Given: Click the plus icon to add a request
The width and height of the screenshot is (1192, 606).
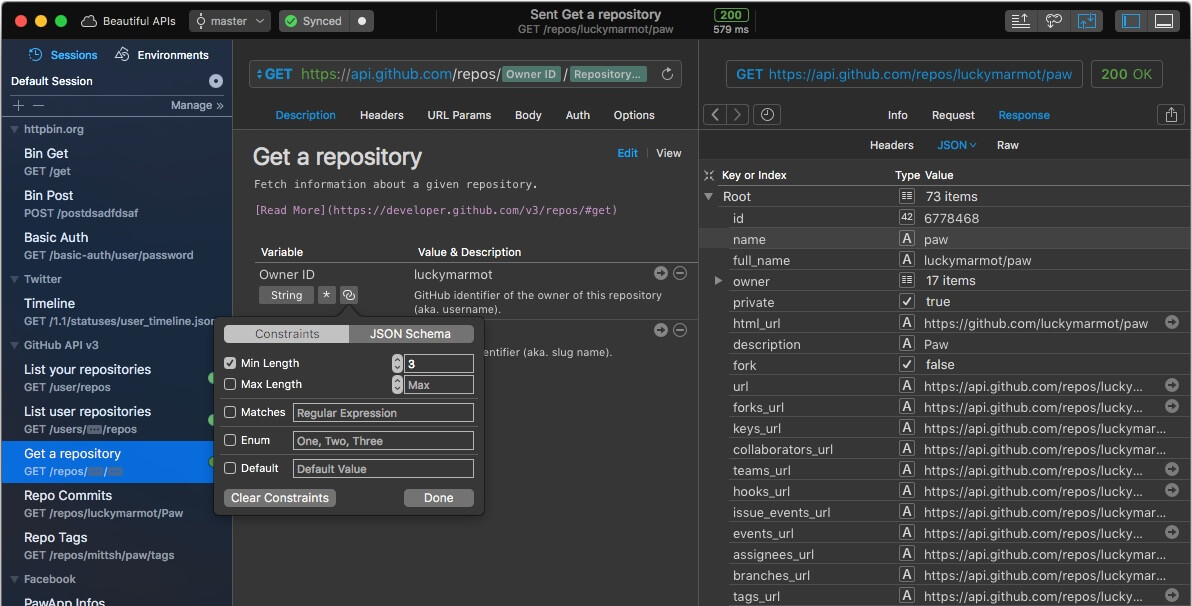Looking at the screenshot, I should point(18,105).
